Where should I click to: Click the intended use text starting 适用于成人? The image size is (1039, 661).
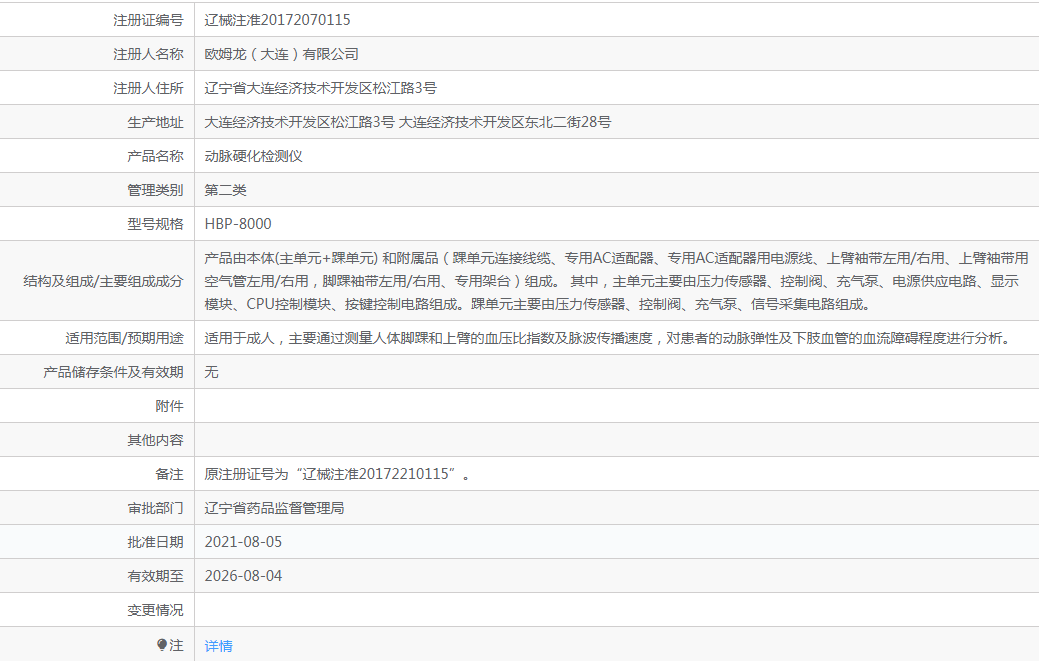click(609, 338)
